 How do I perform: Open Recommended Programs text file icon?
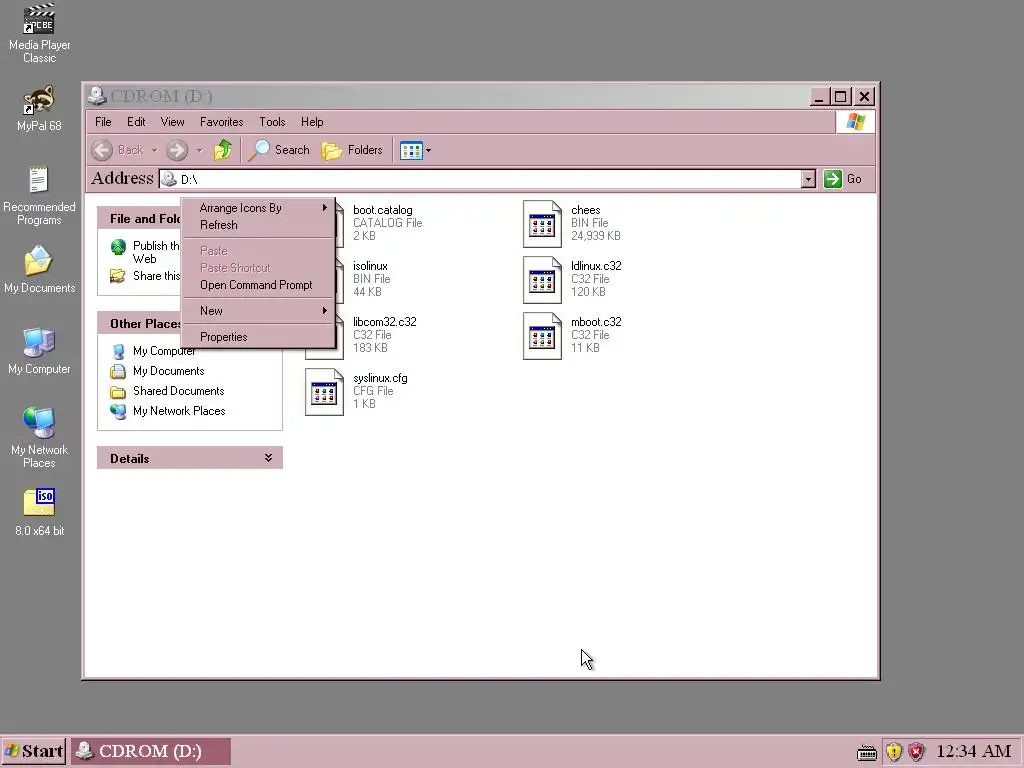[39, 195]
